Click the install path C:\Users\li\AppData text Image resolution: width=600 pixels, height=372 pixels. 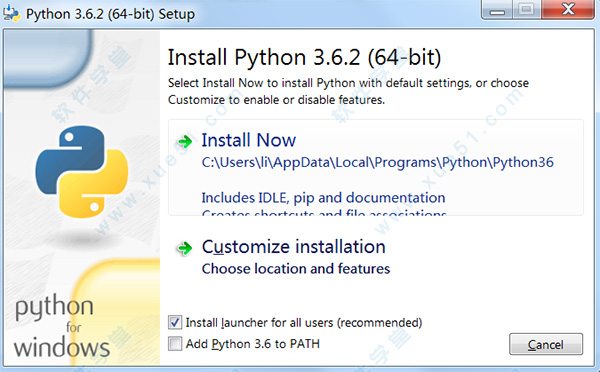coord(377,162)
